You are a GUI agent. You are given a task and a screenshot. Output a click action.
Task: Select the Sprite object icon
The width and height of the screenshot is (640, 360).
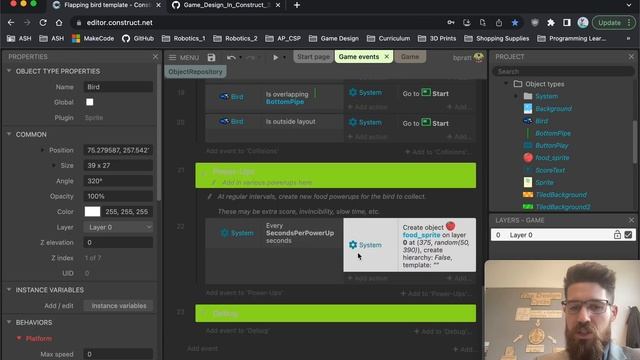[x=528, y=182]
